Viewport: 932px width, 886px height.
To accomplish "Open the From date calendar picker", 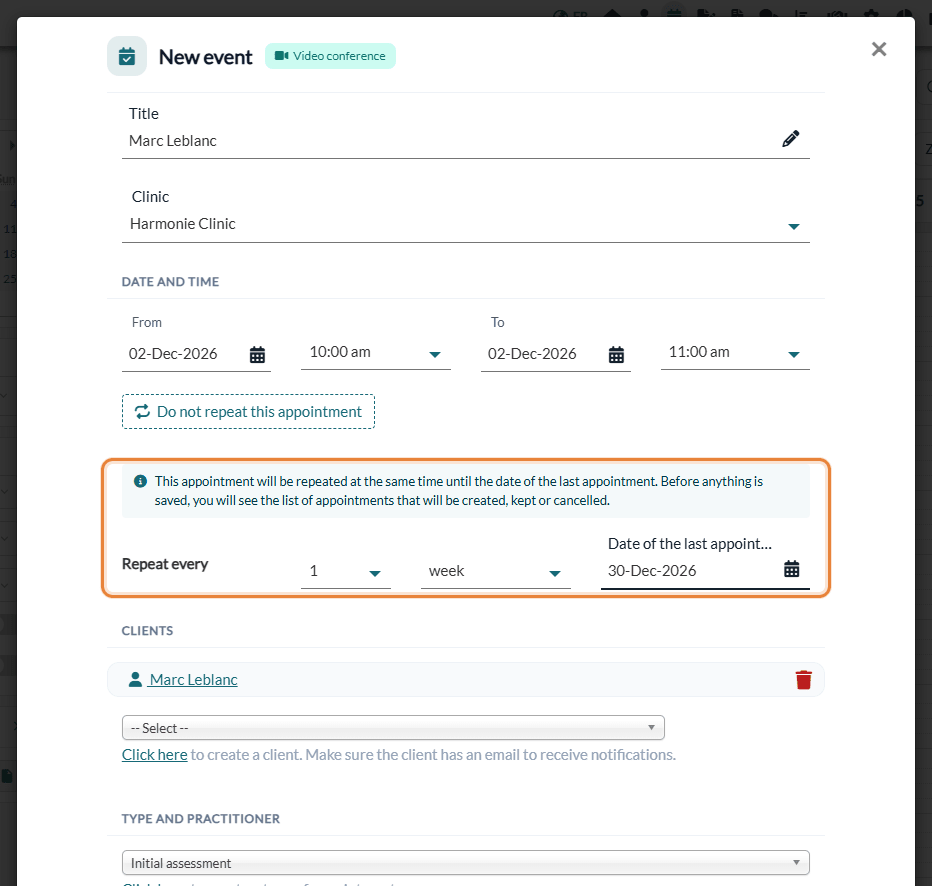I will [x=257, y=355].
